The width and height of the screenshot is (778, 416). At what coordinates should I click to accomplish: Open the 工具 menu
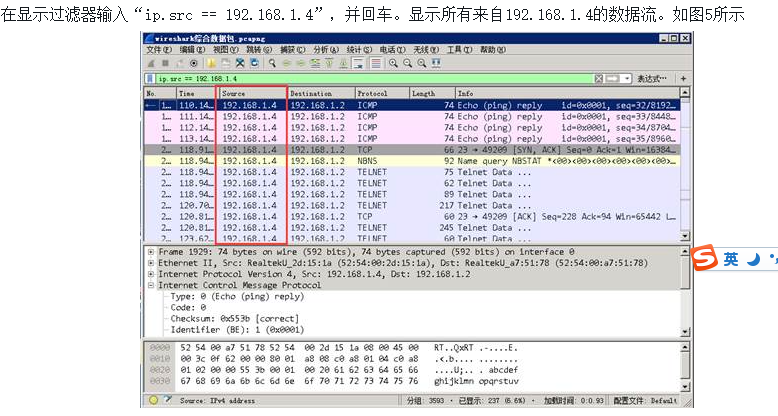point(459,50)
